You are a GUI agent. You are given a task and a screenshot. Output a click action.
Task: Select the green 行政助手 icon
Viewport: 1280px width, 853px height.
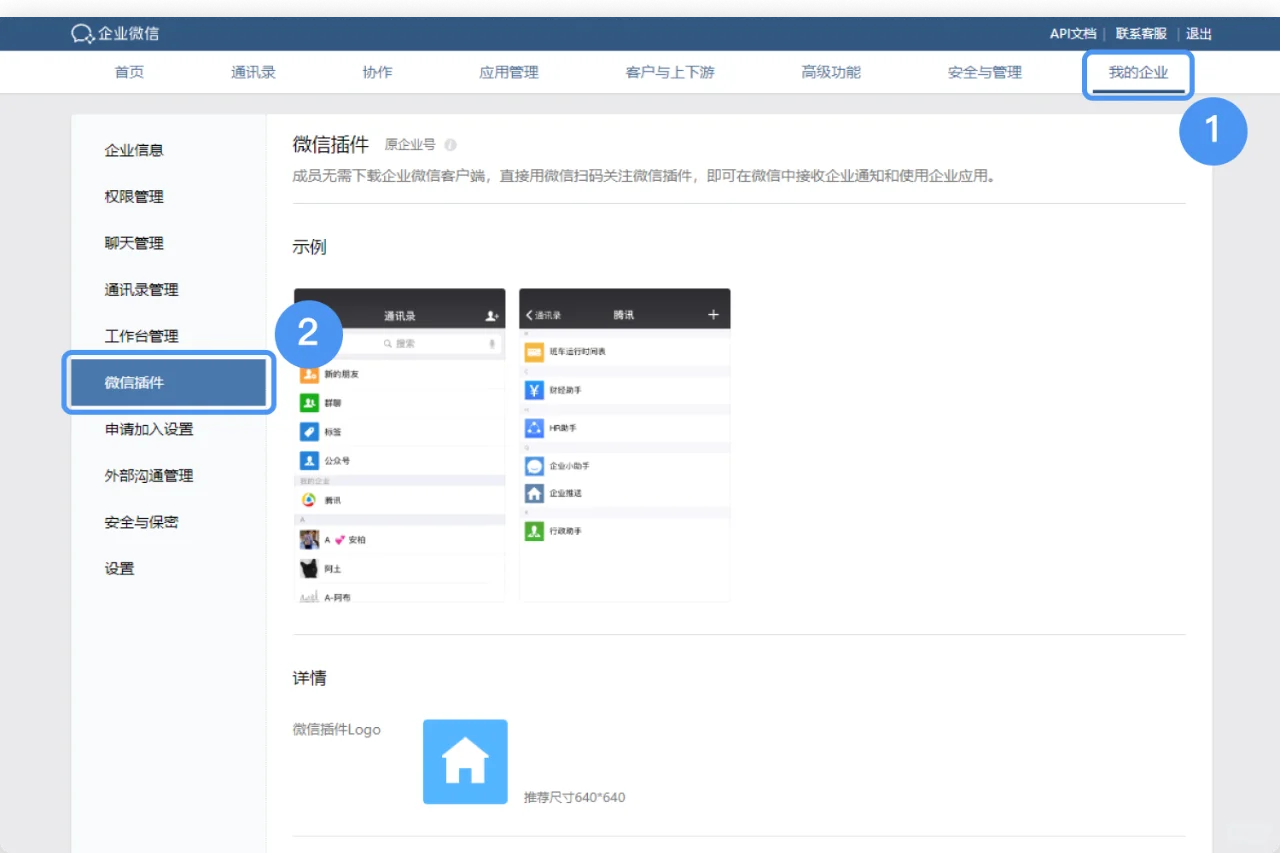(x=533, y=530)
